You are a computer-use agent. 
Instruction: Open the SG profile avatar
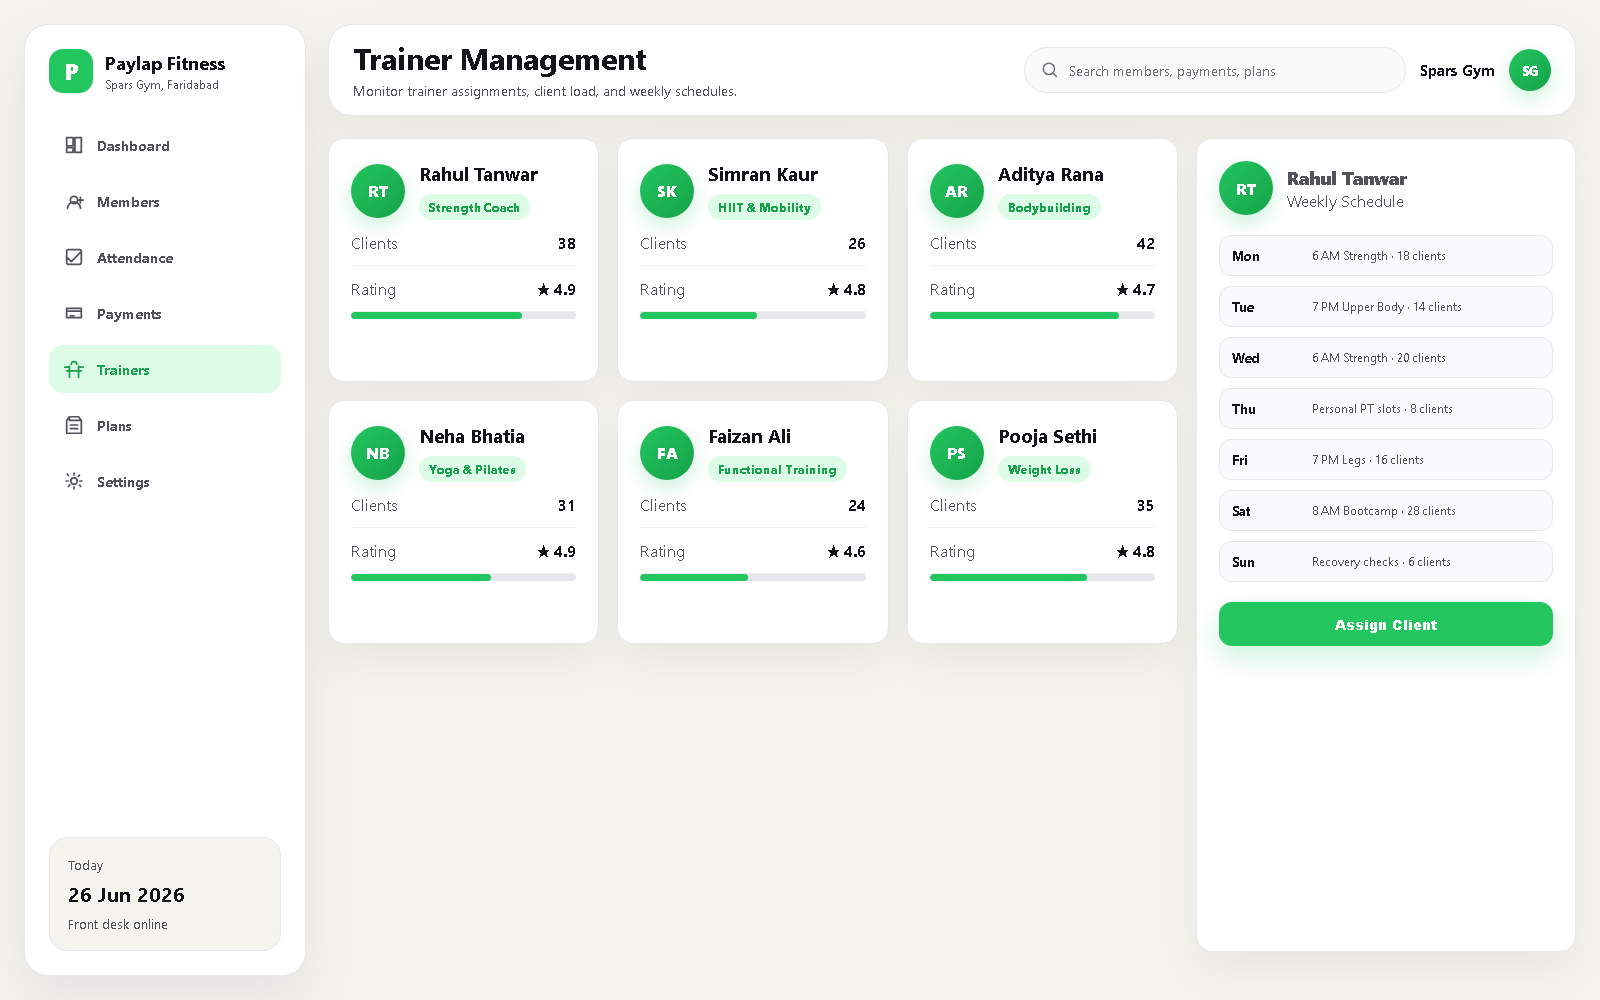[x=1530, y=70]
